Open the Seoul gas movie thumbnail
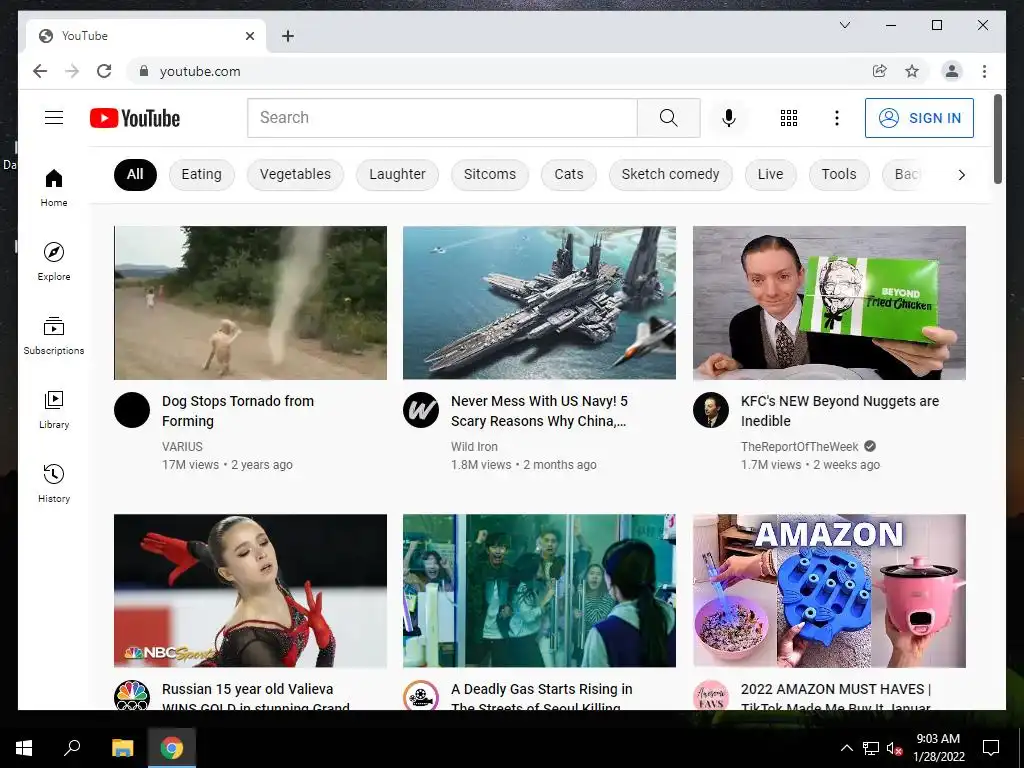This screenshot has width=1024, height=768. (539, 590)
